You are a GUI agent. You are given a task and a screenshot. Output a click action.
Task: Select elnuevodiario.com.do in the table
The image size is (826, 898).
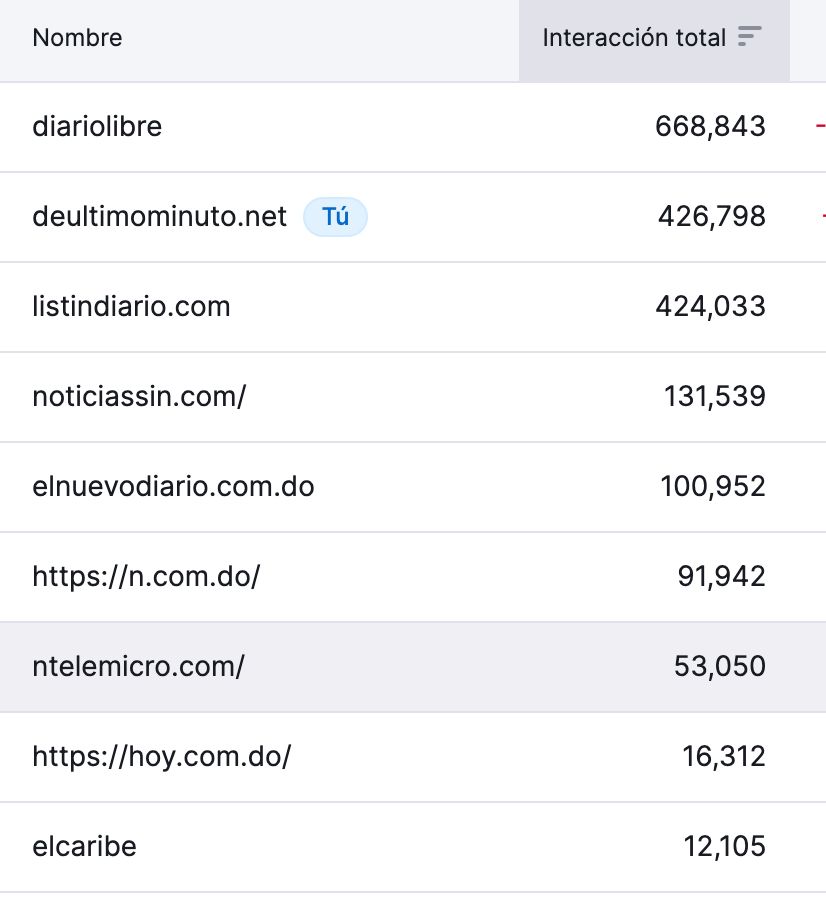(x=173, y=486)
